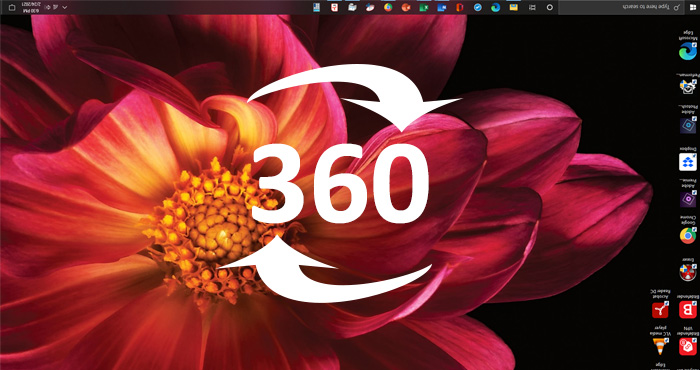Open the blue round app on taskbar

(478, 7)
